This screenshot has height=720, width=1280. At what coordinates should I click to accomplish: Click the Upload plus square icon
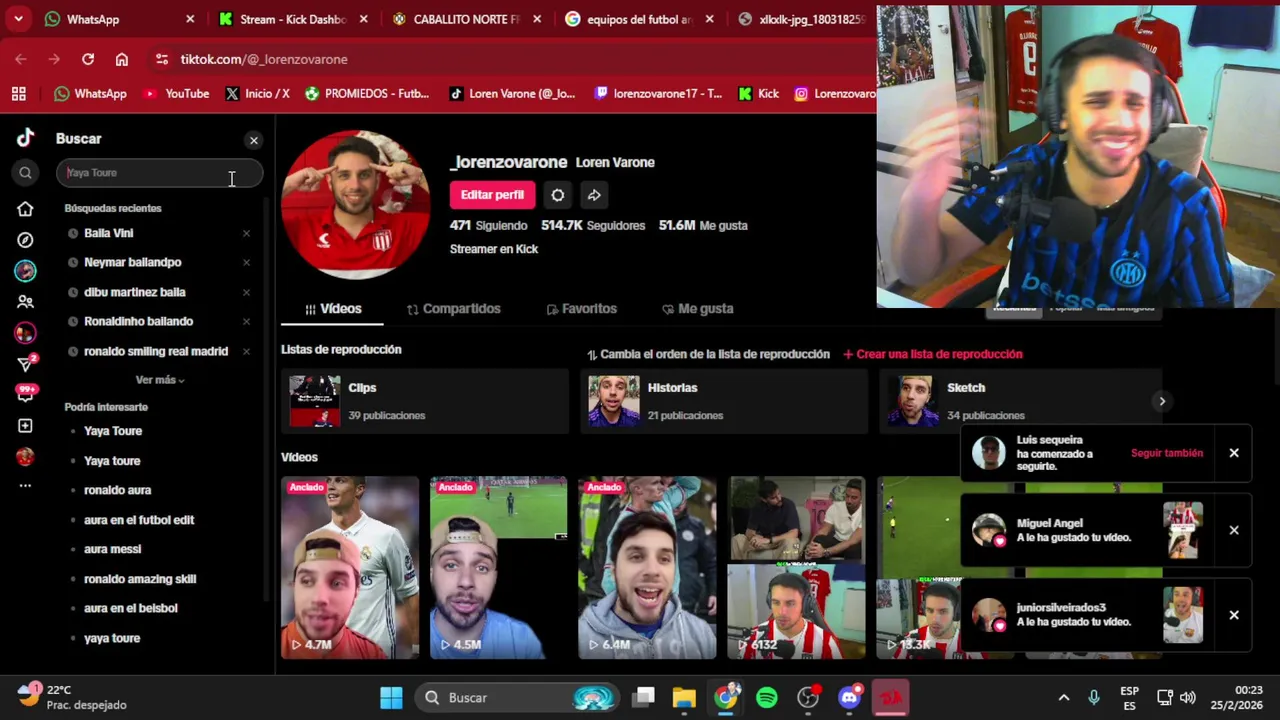[25, 426]
